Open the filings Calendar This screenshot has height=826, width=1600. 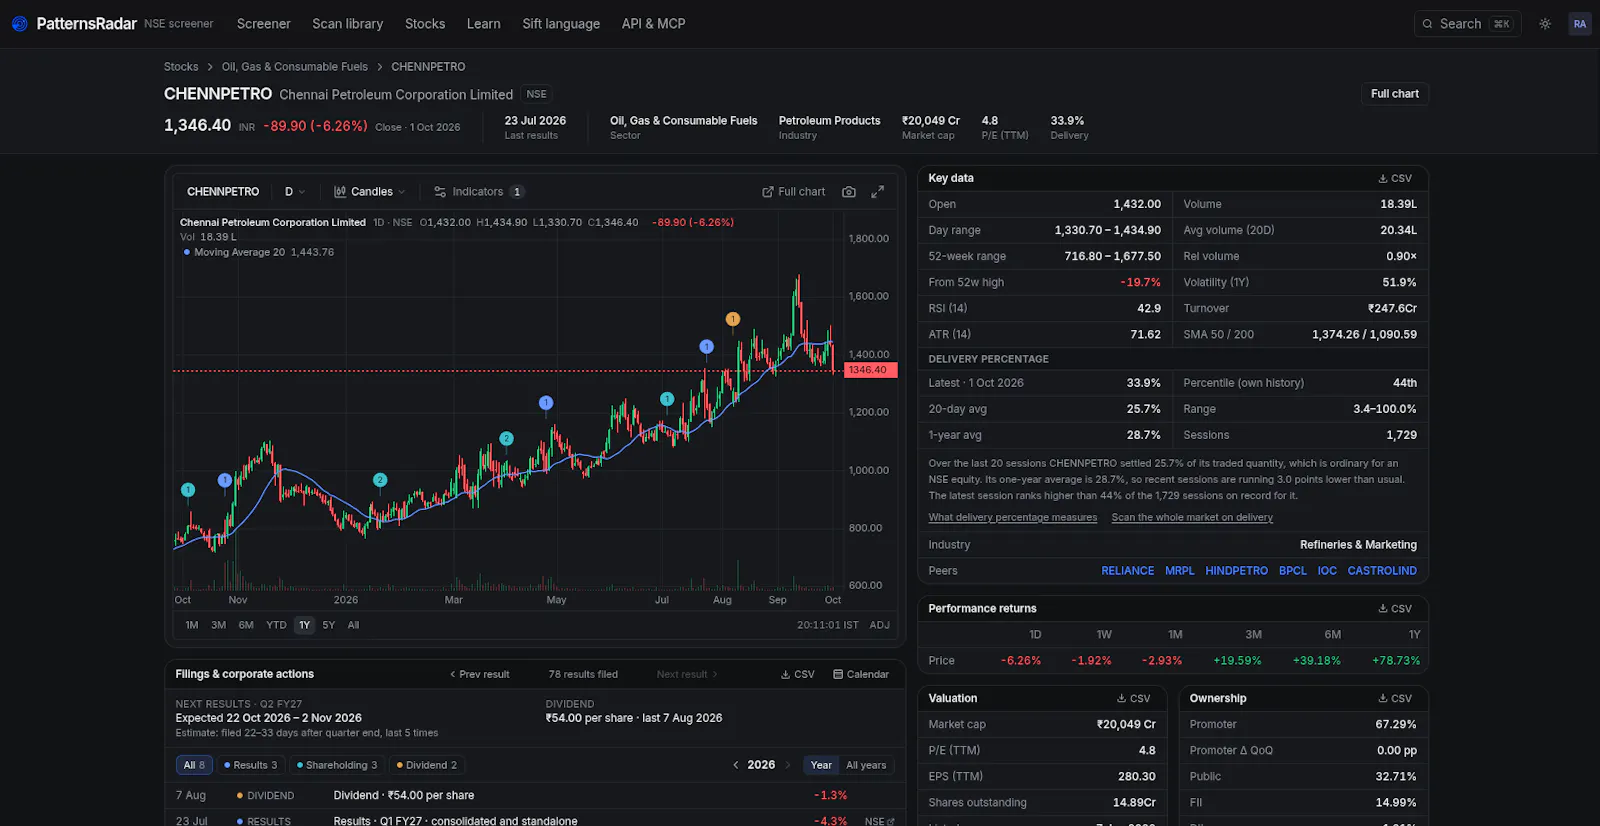pos(861,674)
